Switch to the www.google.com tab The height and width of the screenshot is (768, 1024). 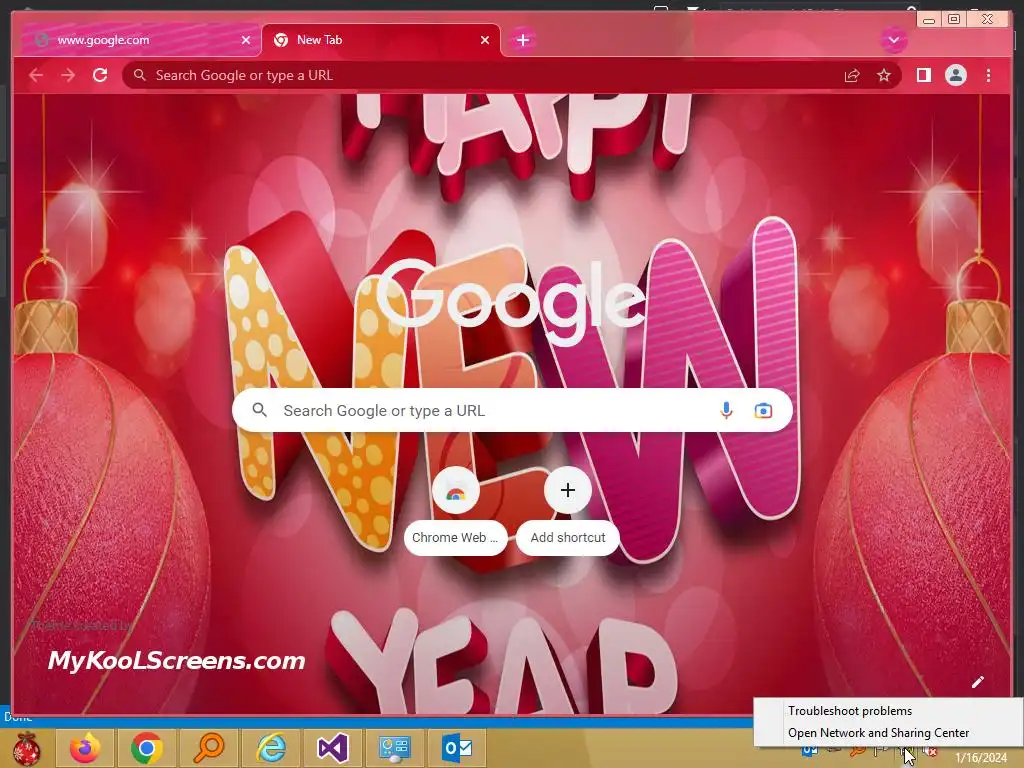pyautogui.click(x=139, y=40)
